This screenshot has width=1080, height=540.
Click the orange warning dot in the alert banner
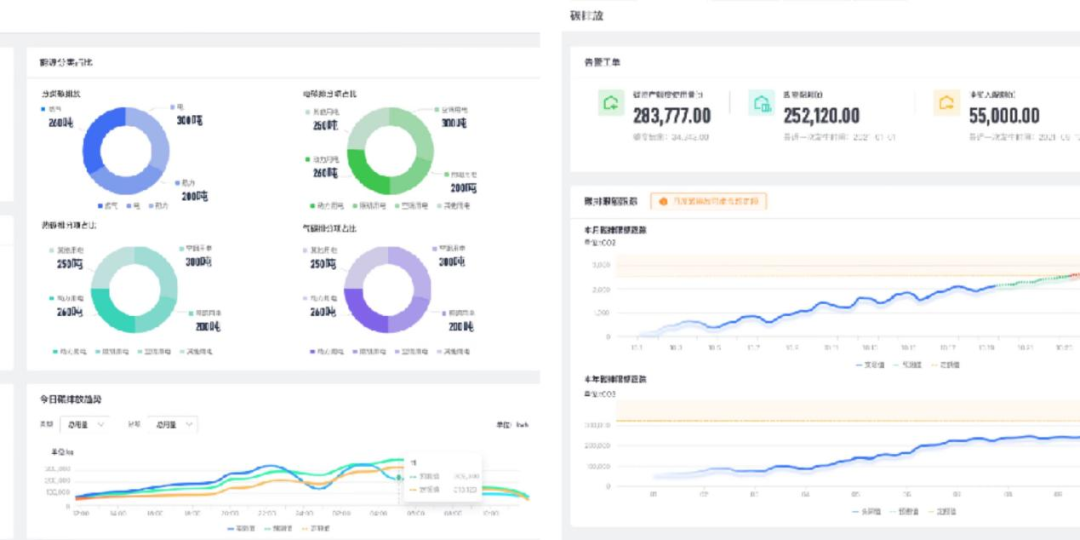[662, 201]
